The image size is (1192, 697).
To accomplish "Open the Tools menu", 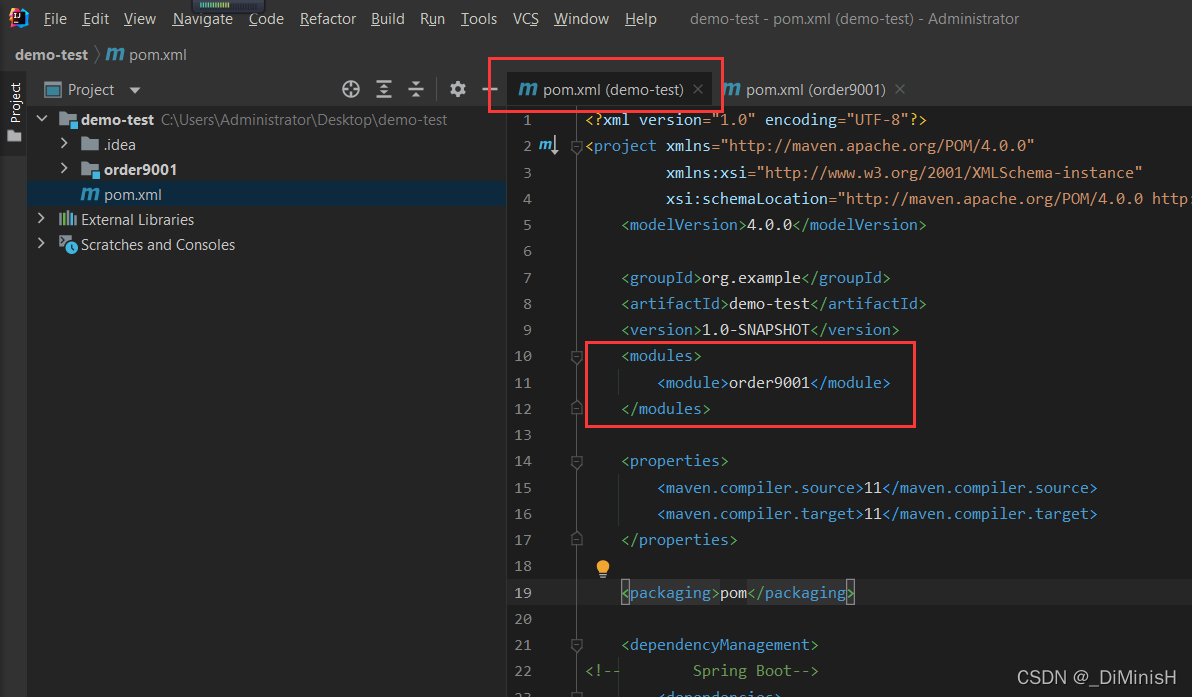I will click(x=479, y=19).
